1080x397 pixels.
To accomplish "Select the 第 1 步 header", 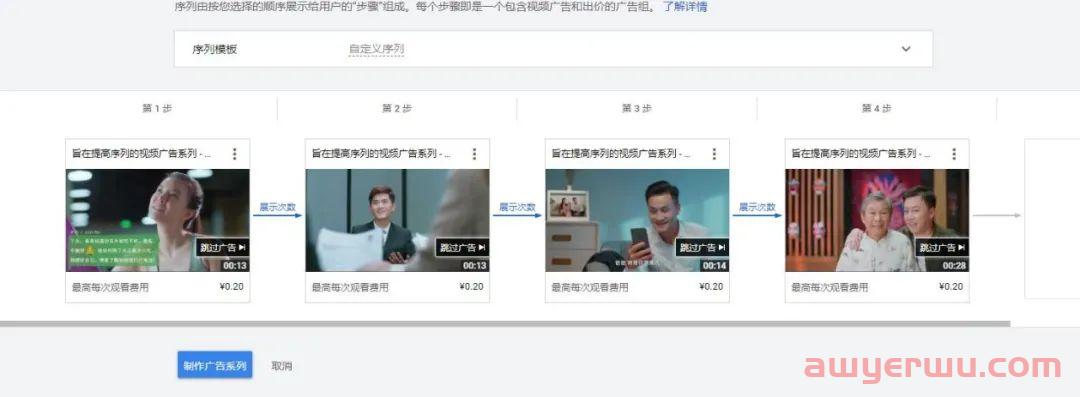I will [157, 108].
